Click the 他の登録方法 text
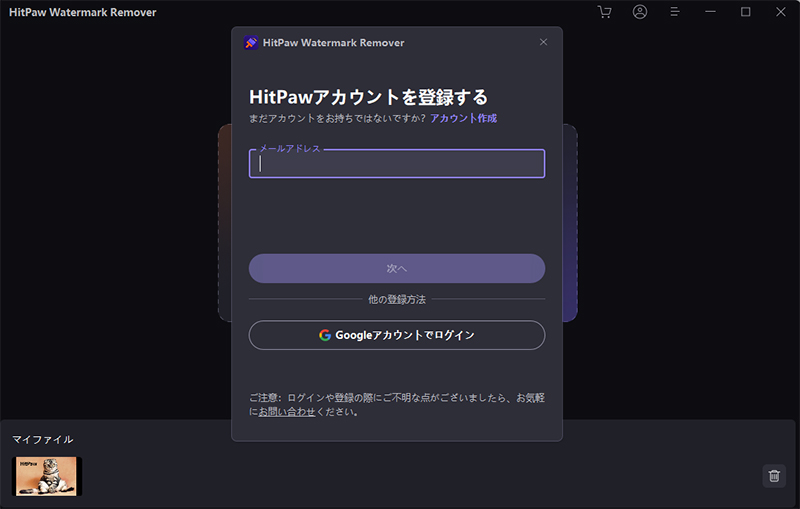Image resolution: width=800 pixels, height=509 pixels. click(x=396, y=299)
